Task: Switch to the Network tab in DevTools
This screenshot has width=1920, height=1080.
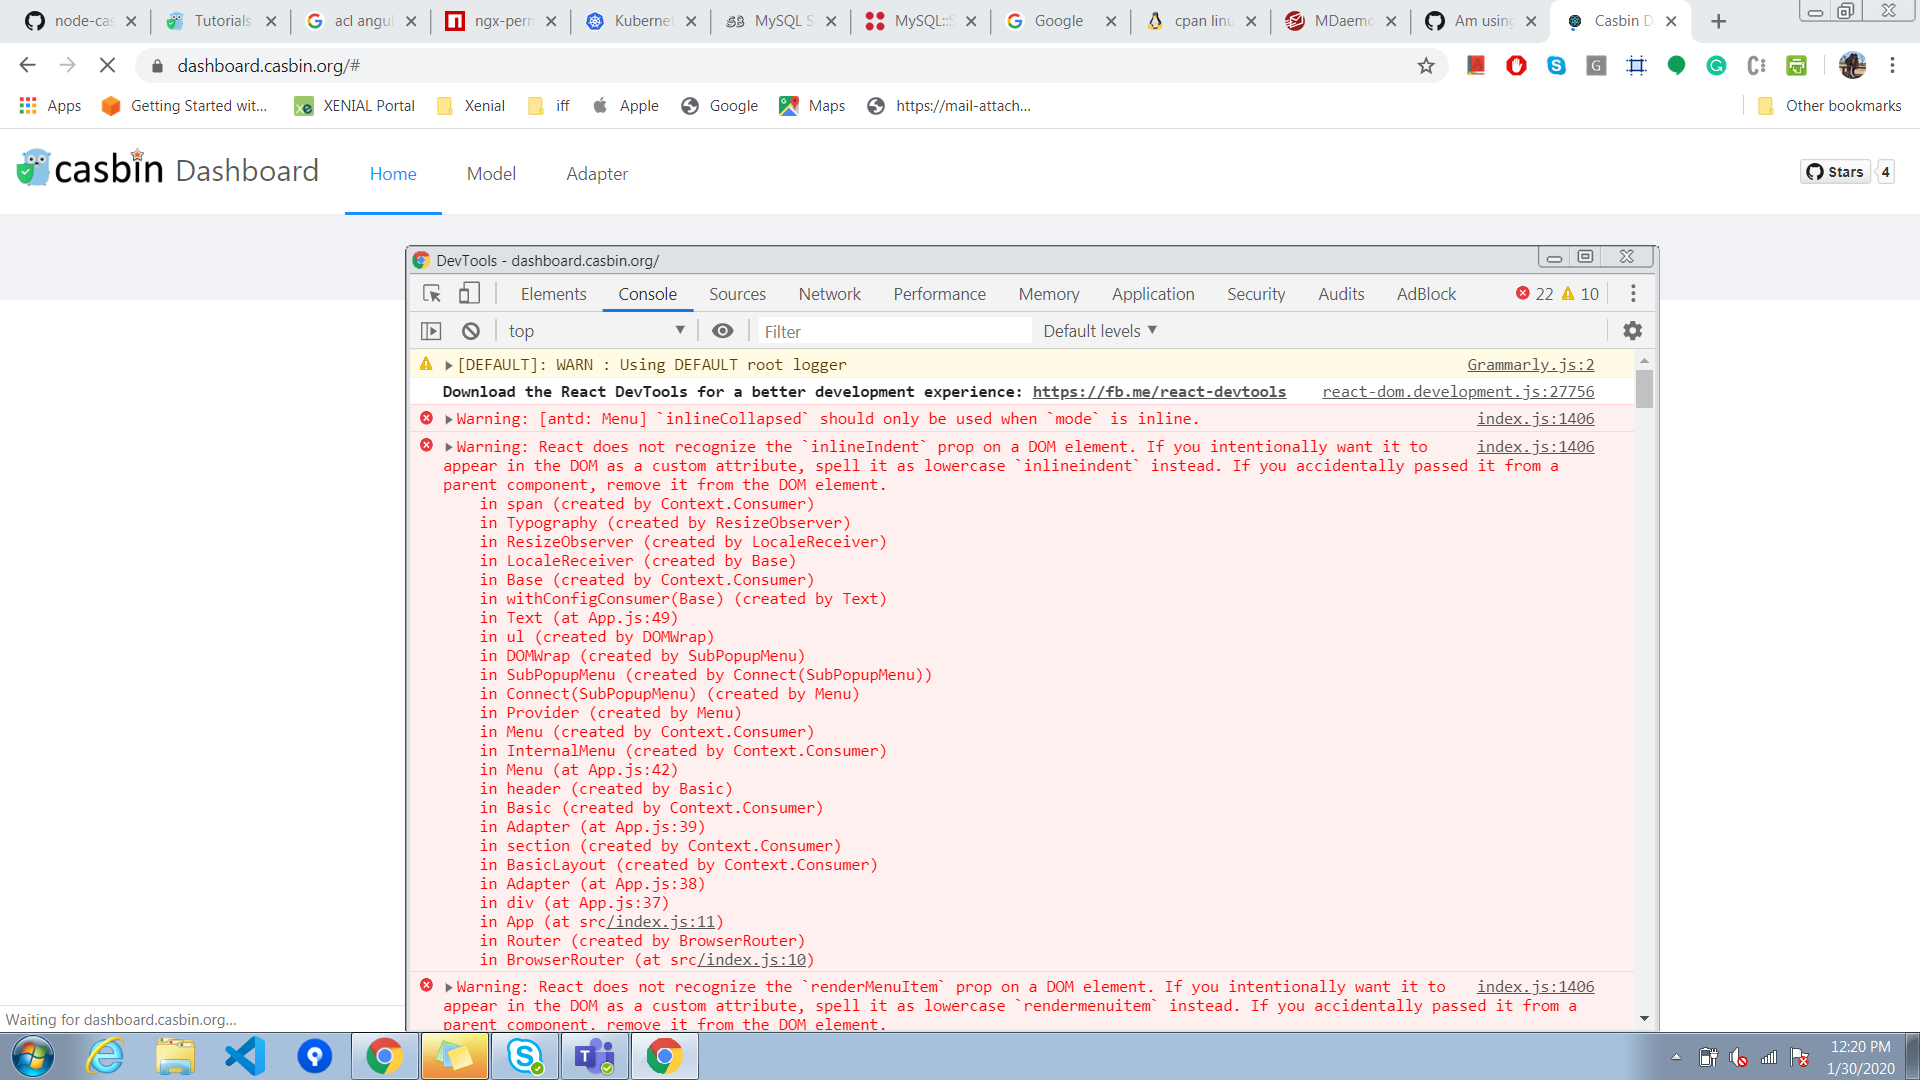Action: (829, 293)
